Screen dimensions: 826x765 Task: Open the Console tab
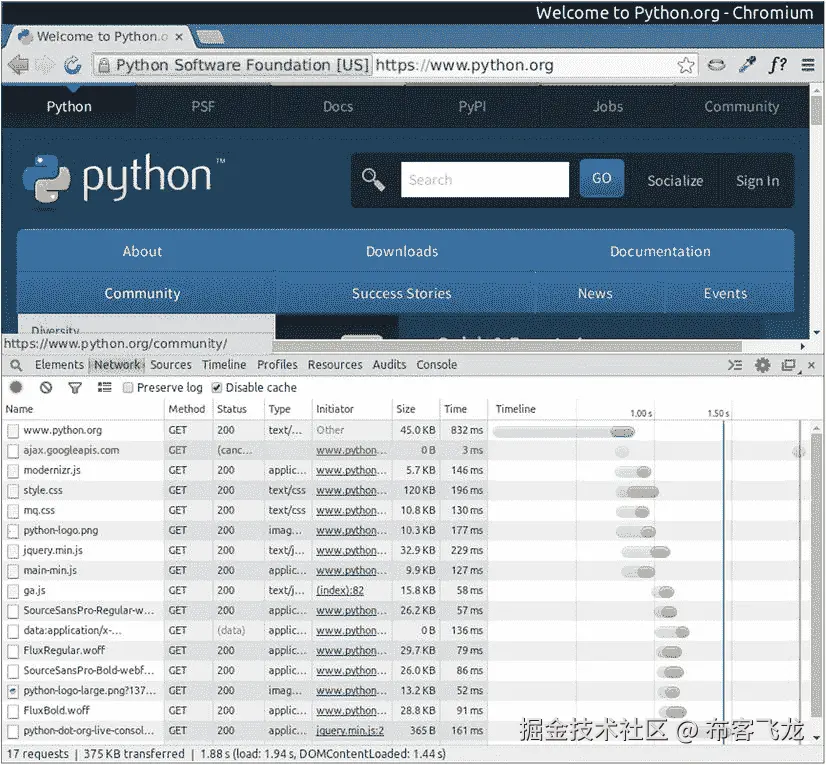437,365
